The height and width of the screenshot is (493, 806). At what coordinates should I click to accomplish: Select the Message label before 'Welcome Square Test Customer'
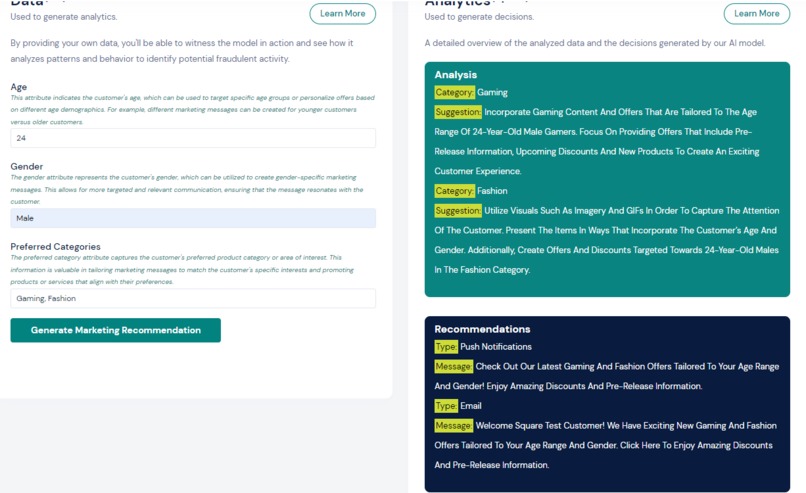(453, 426)
